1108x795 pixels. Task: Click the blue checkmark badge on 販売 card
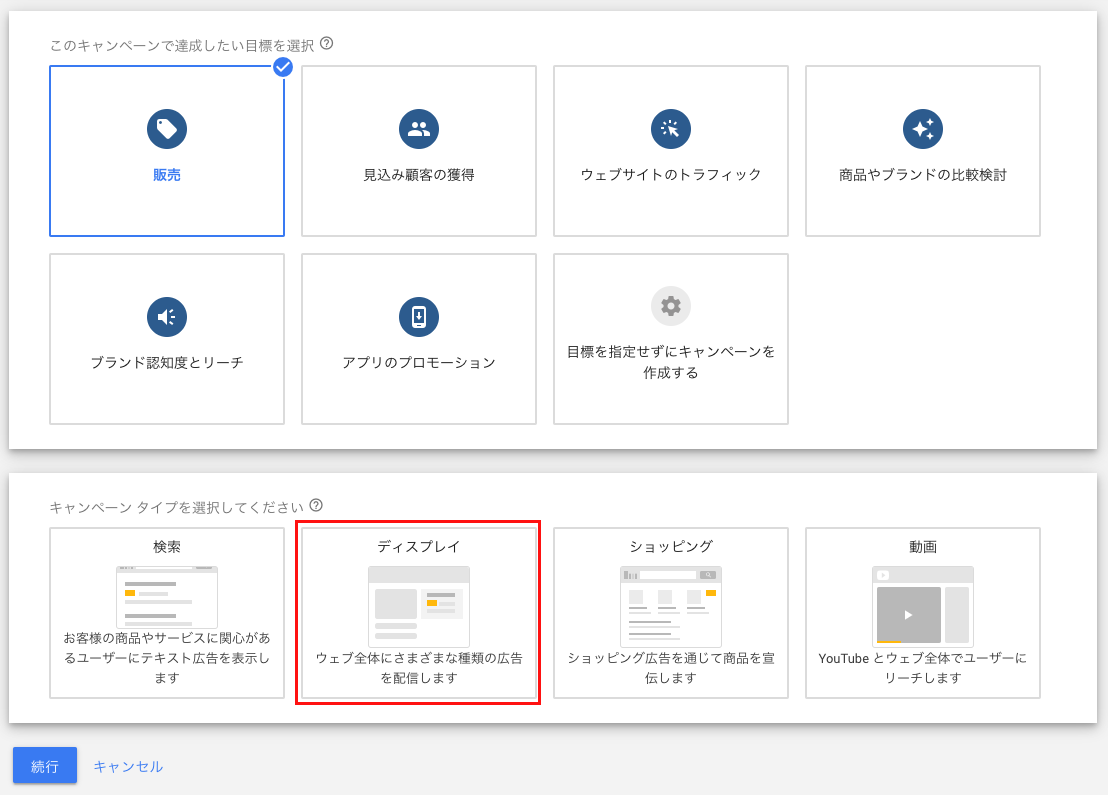pos(283,67)
